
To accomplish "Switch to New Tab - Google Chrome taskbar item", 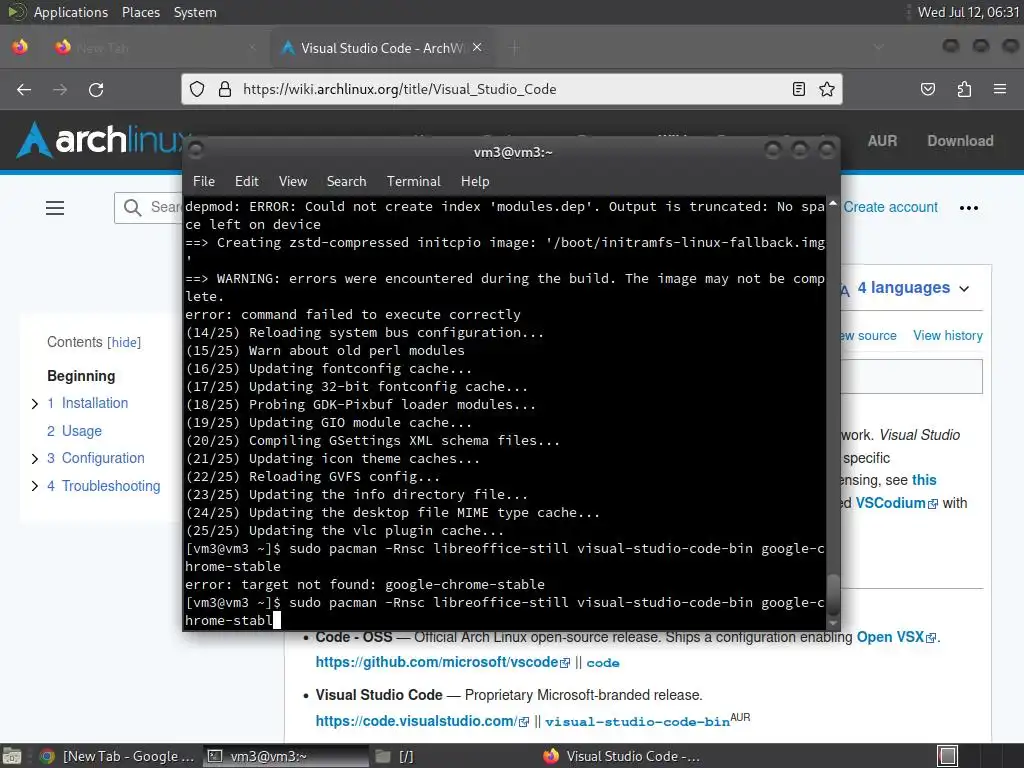I will click(118, 756).
